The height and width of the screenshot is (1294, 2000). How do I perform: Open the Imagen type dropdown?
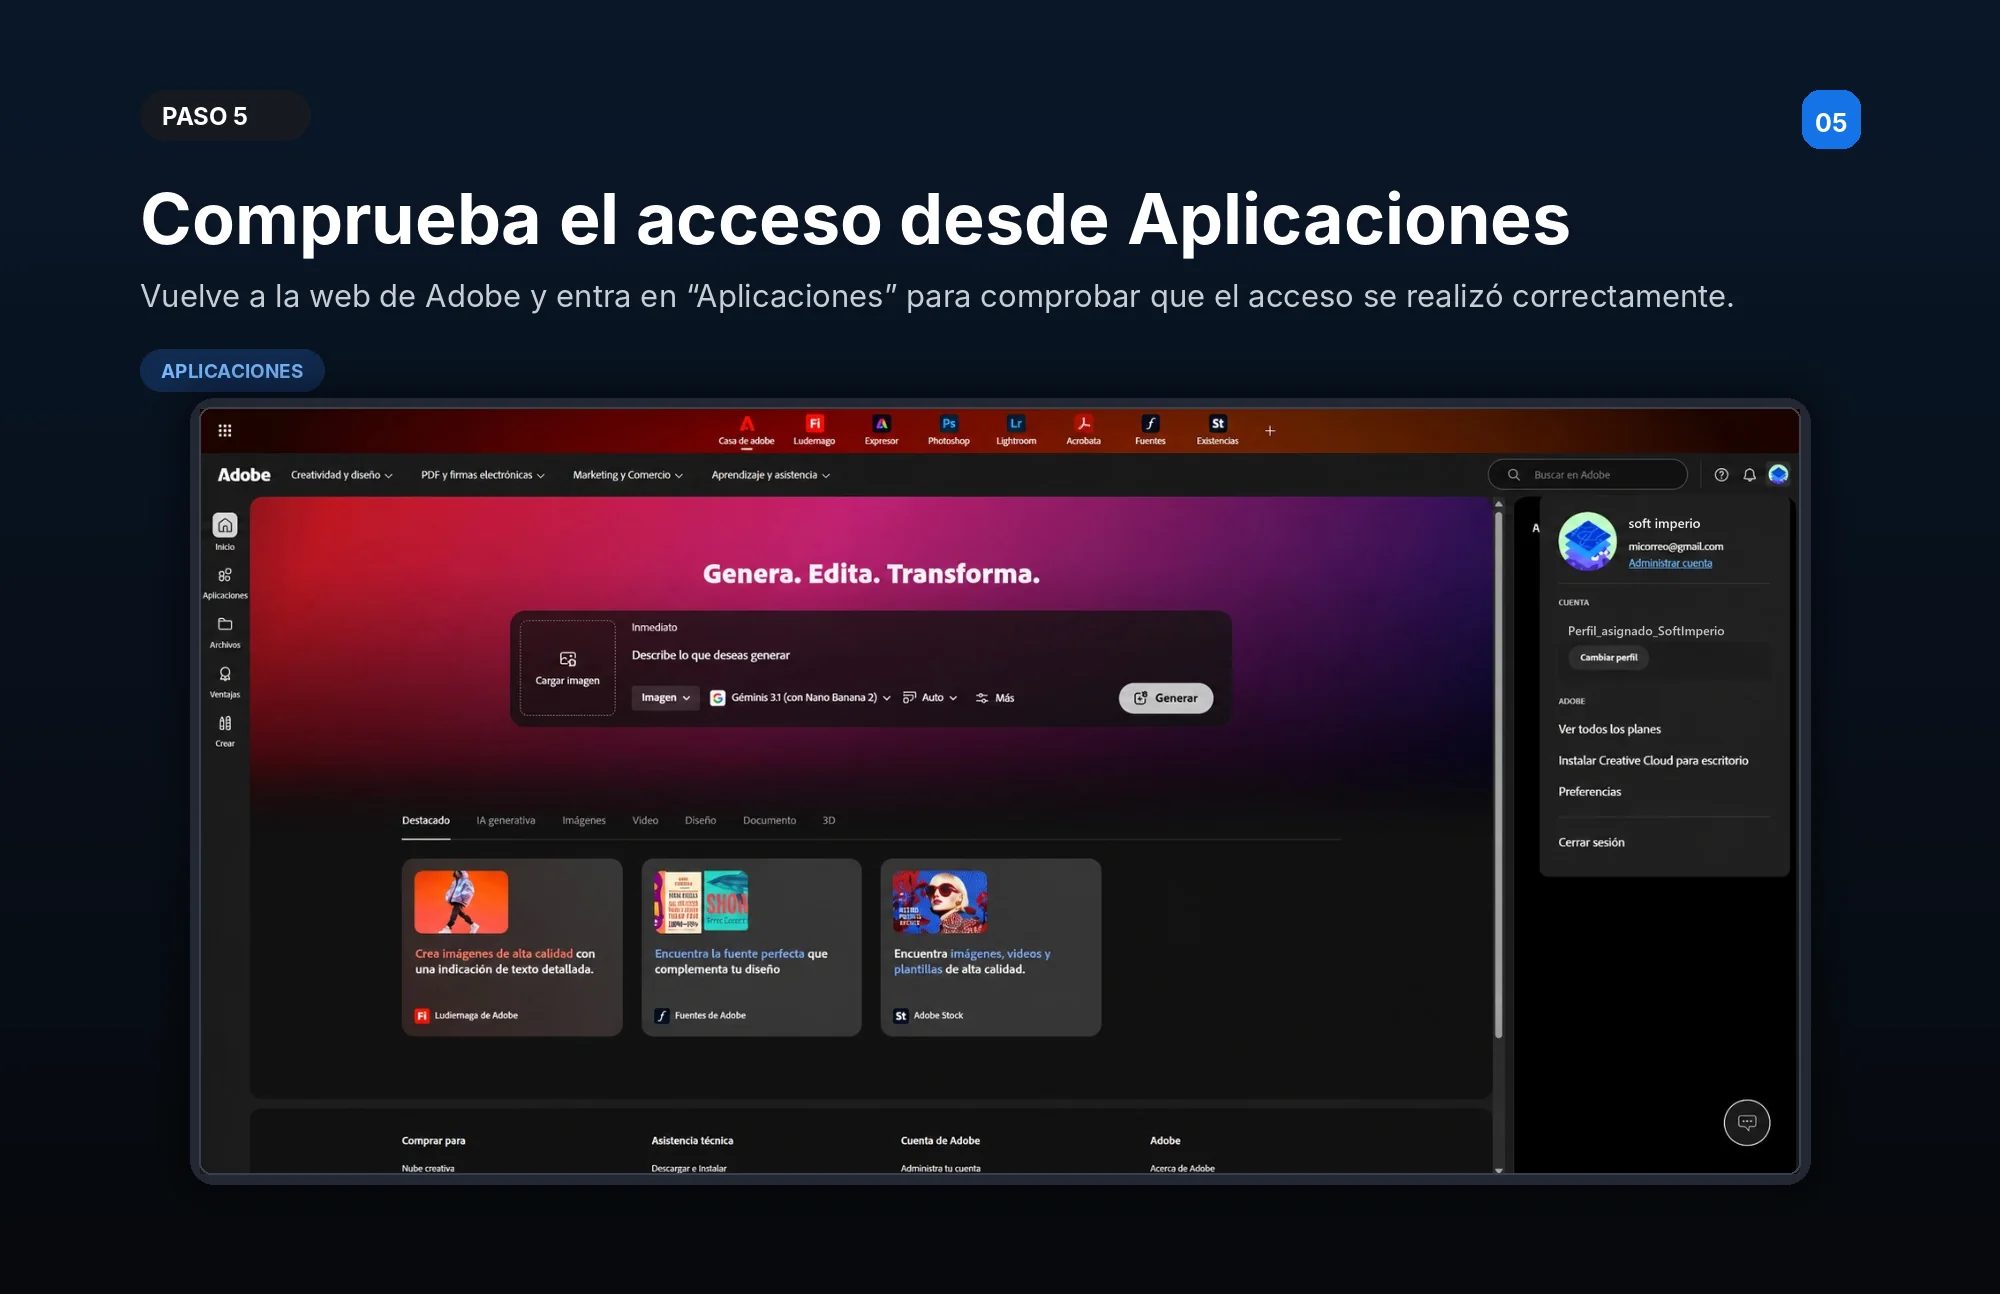665,698
